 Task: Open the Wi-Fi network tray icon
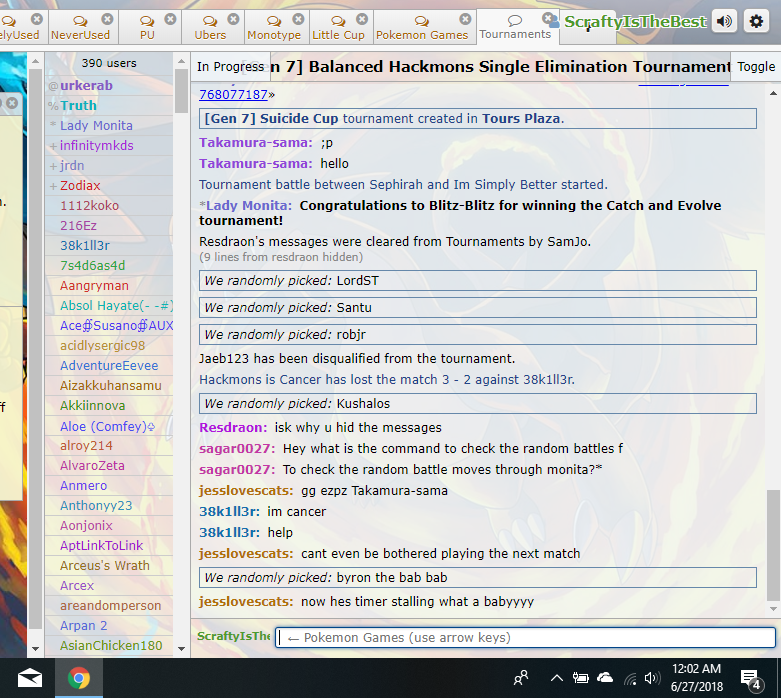click(630, 678)
